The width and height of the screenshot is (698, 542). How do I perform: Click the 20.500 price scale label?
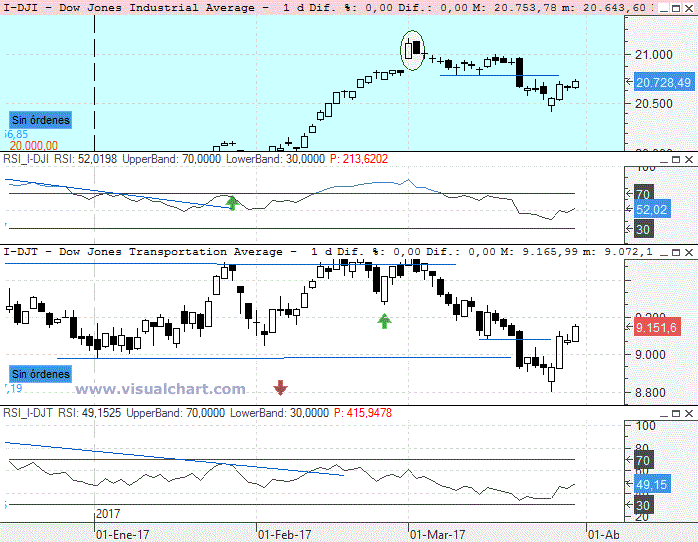653,104
